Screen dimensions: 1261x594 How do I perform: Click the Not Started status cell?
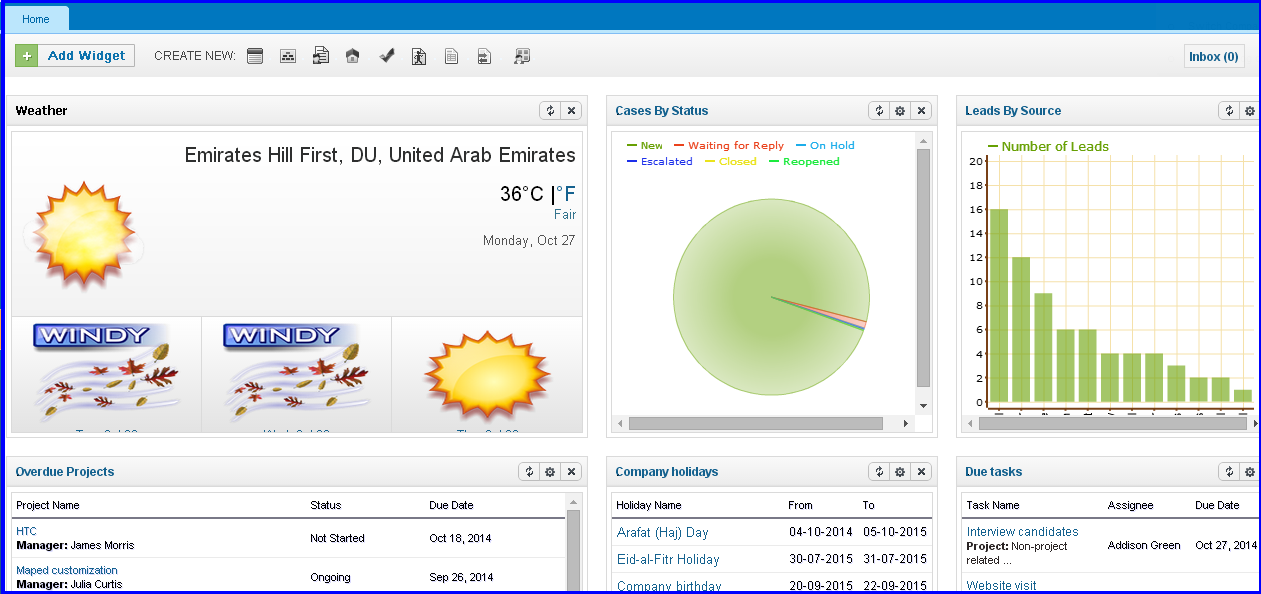pos(337,538)
